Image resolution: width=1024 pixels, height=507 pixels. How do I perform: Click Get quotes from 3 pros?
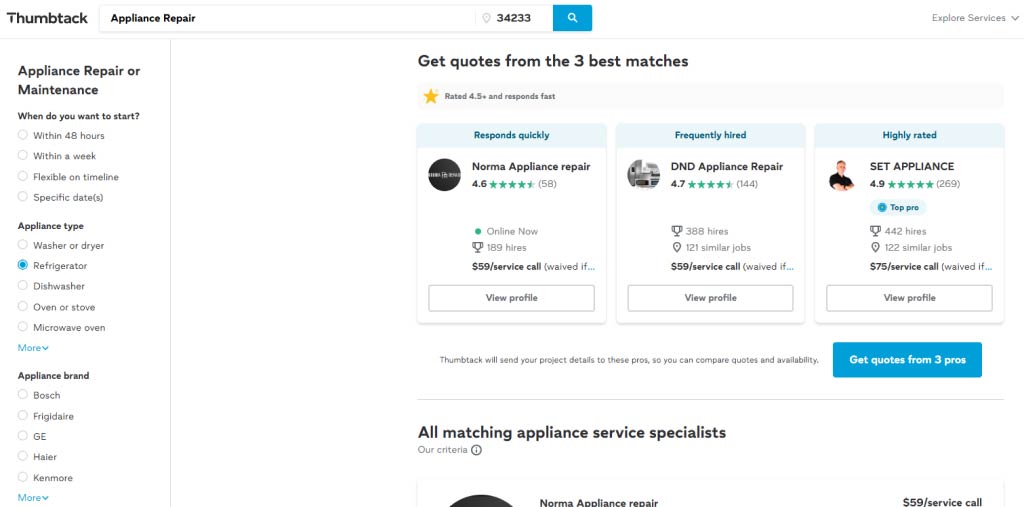click(907, 360)
